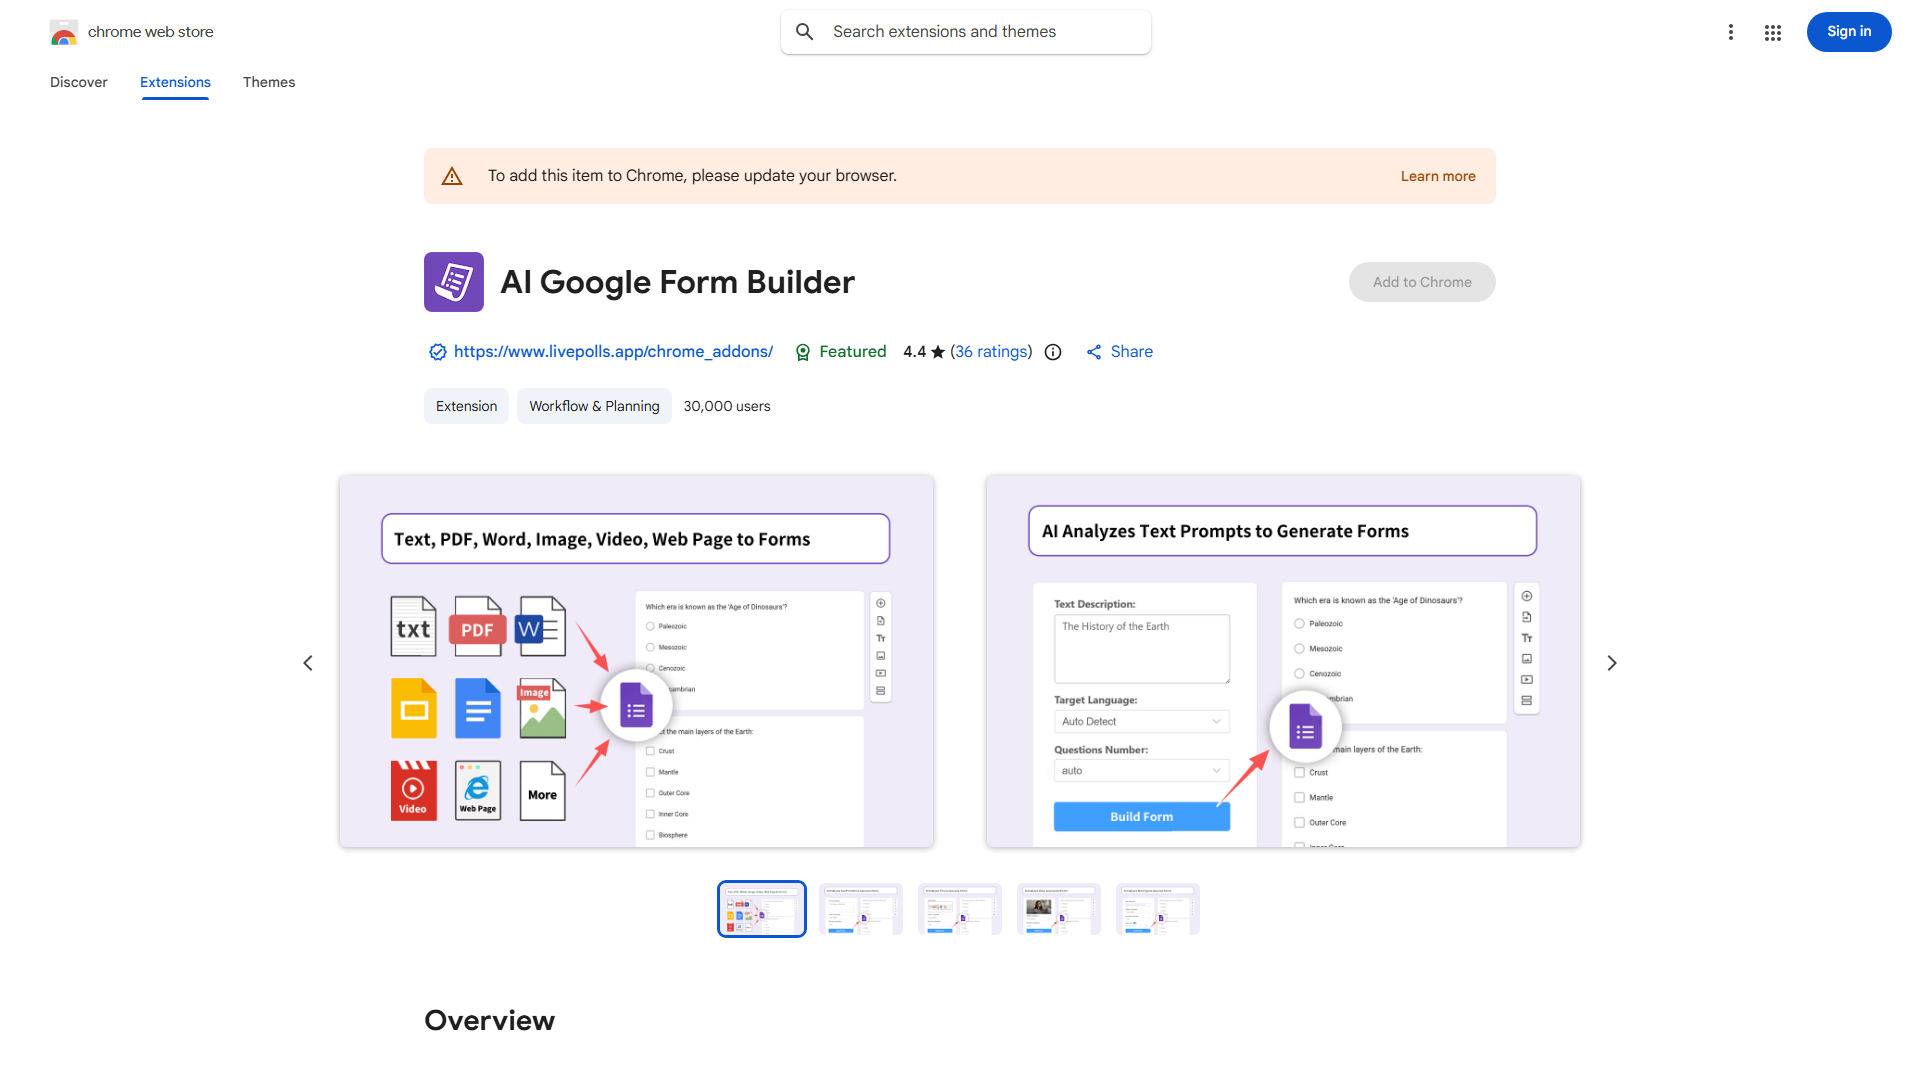This screenshot has width=1920, height=1080.
Task: Visit the livepolls.app developer homepage link
Action: point(613,351)
